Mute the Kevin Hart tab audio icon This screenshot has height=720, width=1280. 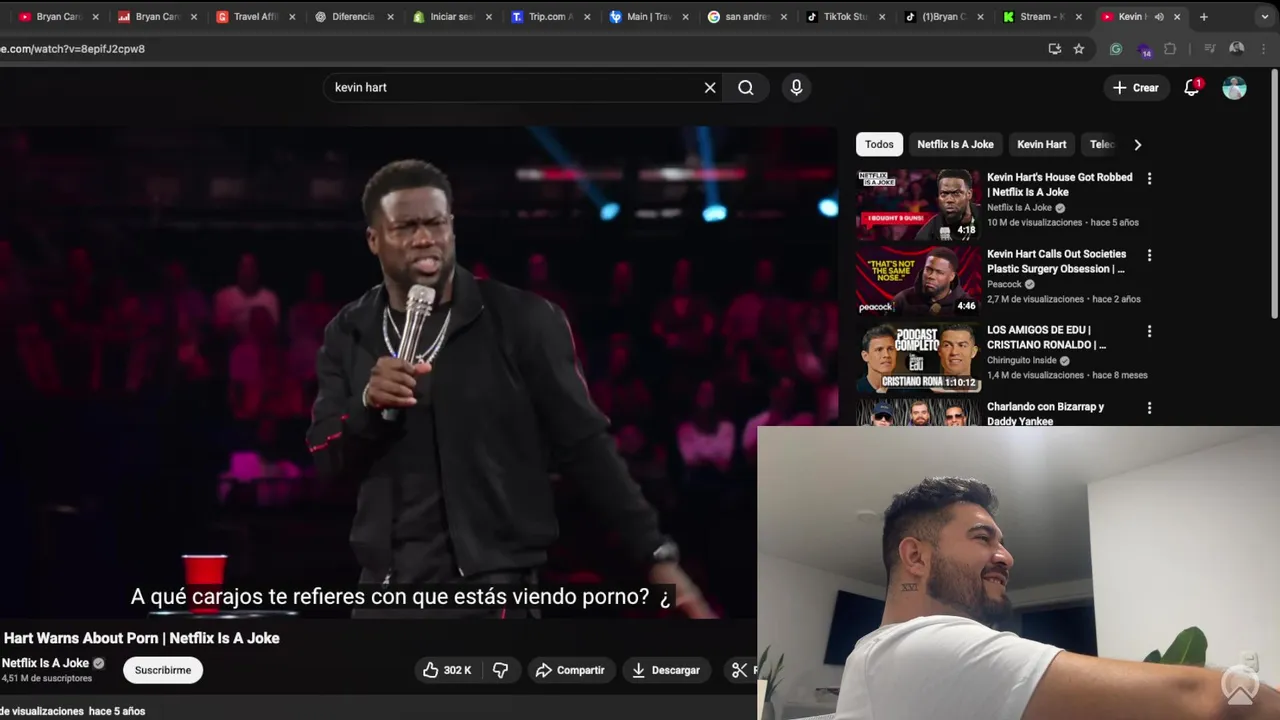tap(1159, 17)
